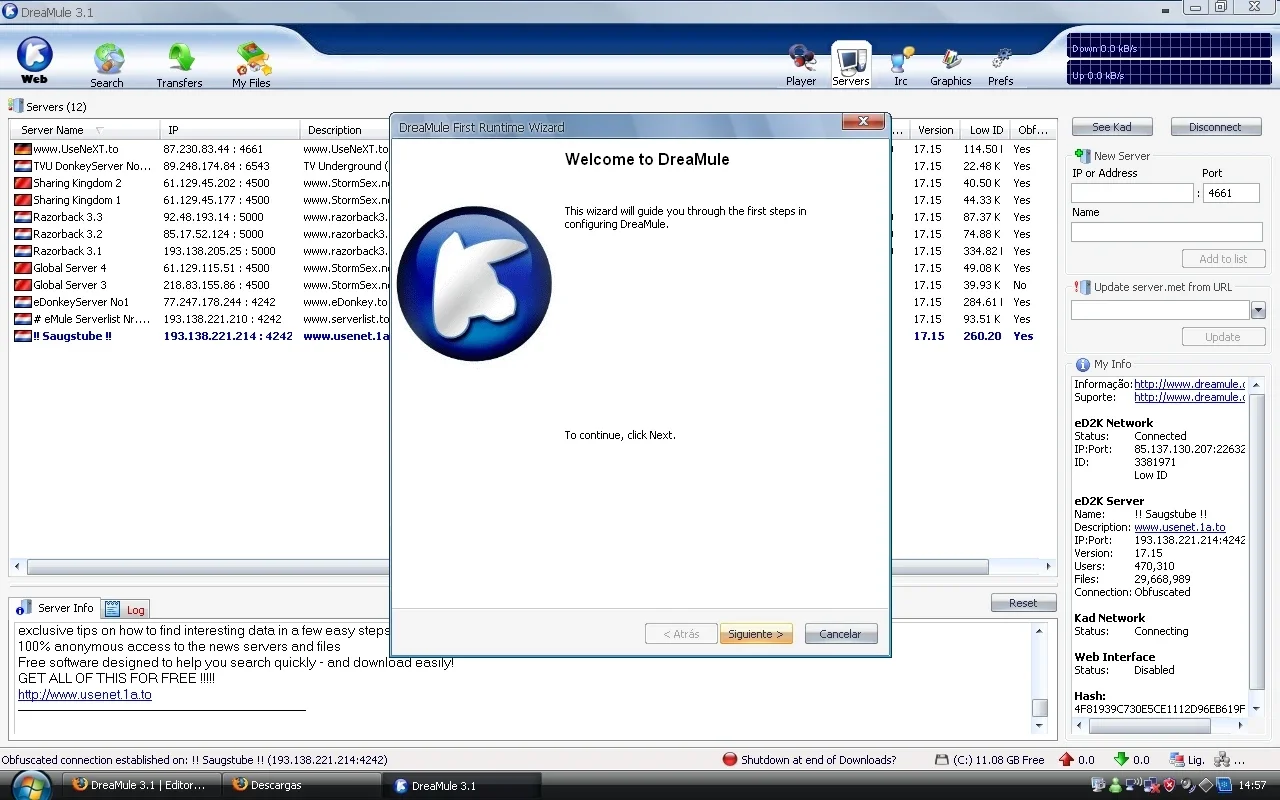
Task: Open the Web browser toolbar icon
Action: [35, 60]
